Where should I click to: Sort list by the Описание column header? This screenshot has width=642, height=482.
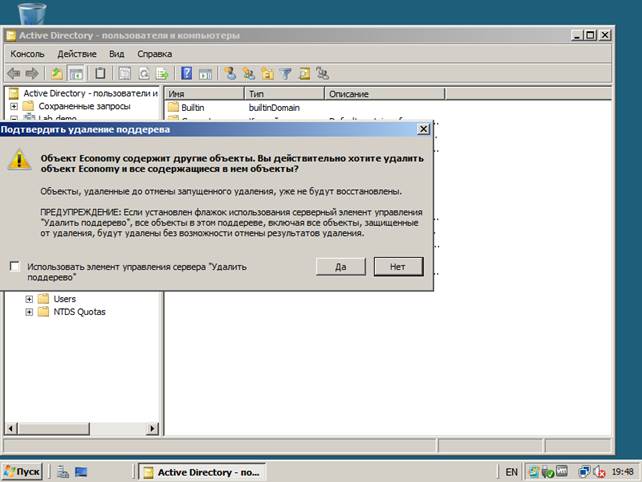click(x=385, y=94)
